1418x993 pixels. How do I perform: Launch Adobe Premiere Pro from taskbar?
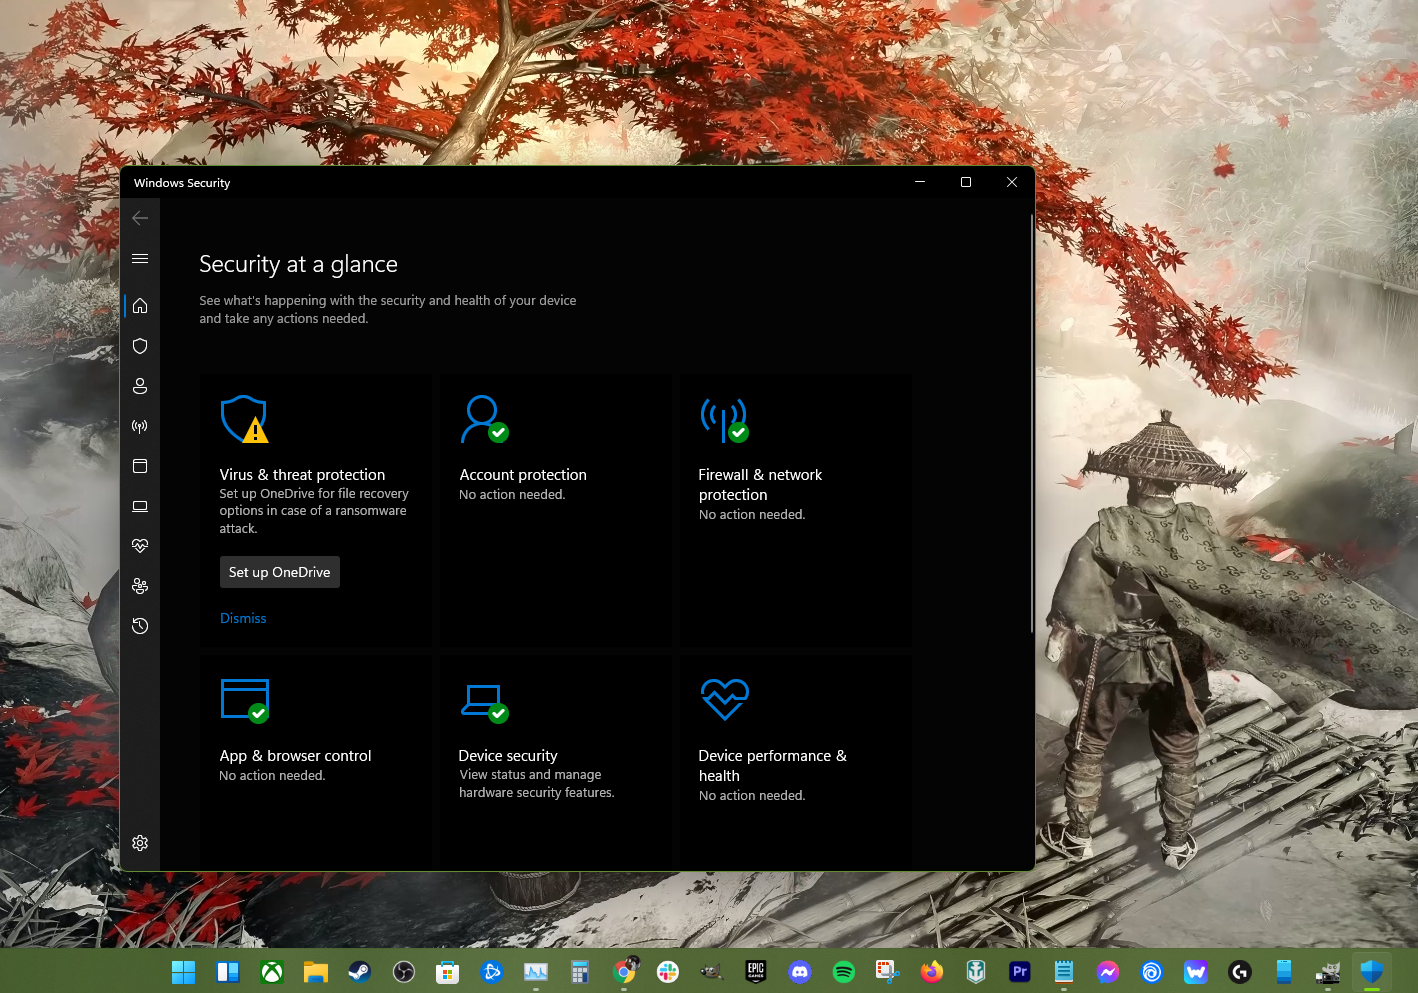pos(1020,971)
